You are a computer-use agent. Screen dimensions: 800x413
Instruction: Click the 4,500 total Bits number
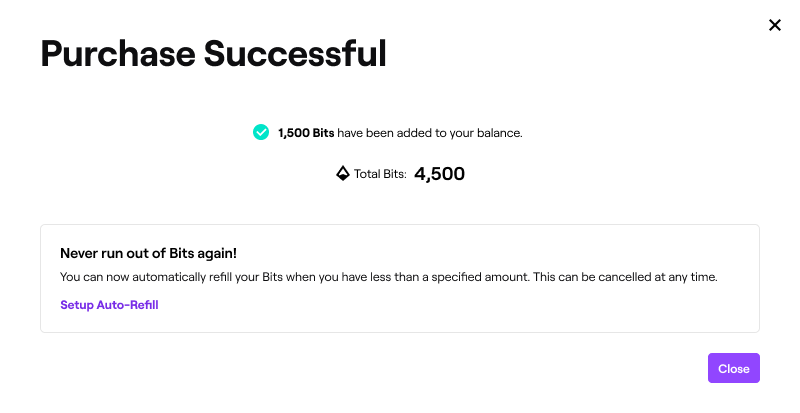(439, 174)
